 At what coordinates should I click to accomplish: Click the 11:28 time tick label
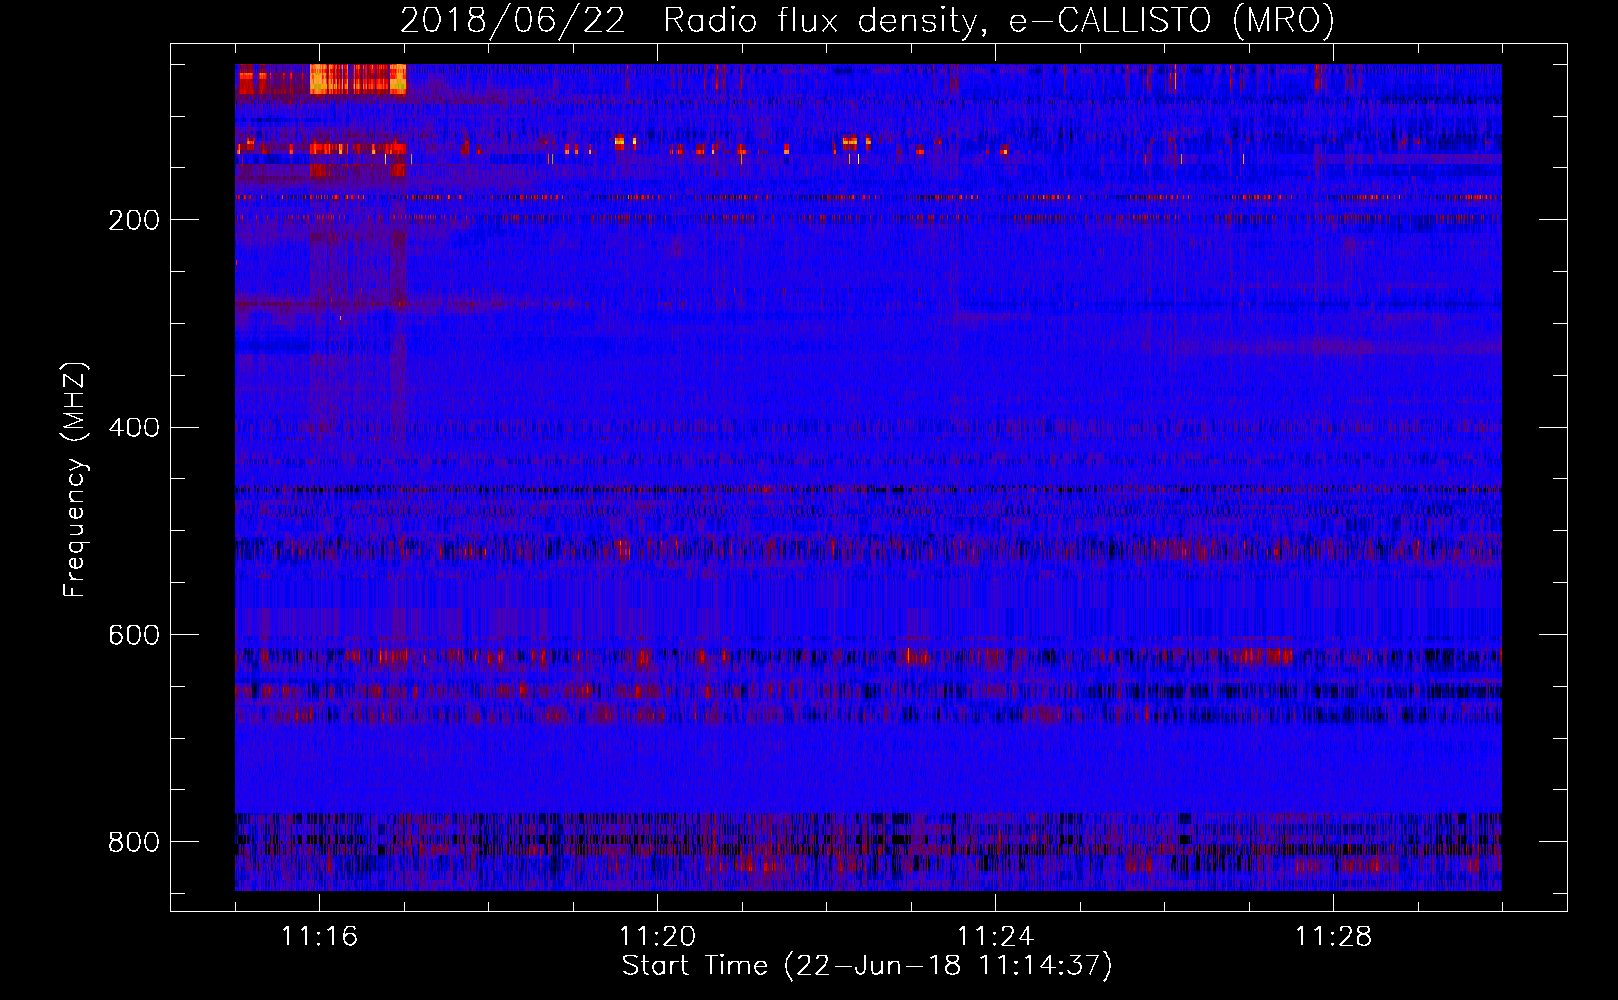tap(1334, 936)
